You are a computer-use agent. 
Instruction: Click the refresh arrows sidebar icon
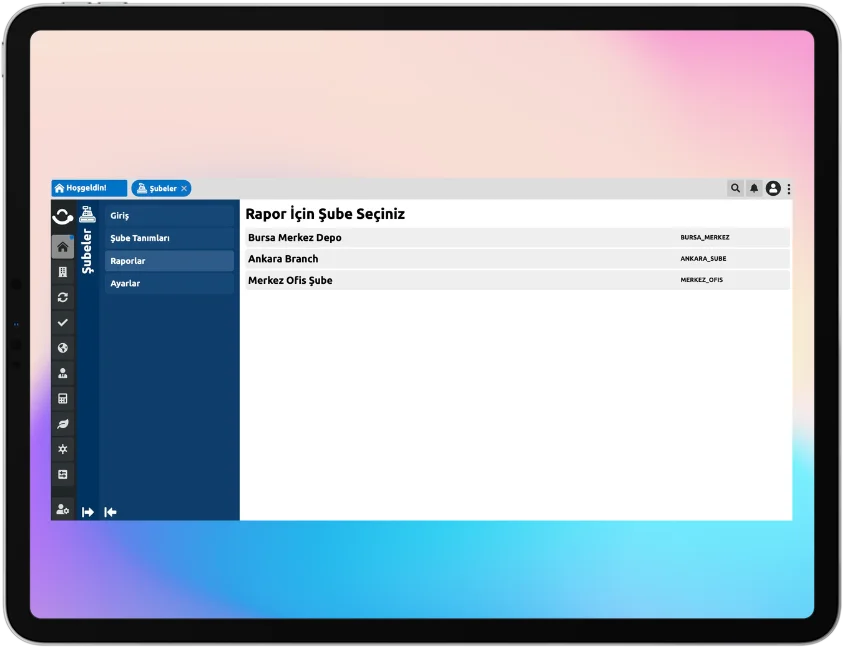coord(63,297)
